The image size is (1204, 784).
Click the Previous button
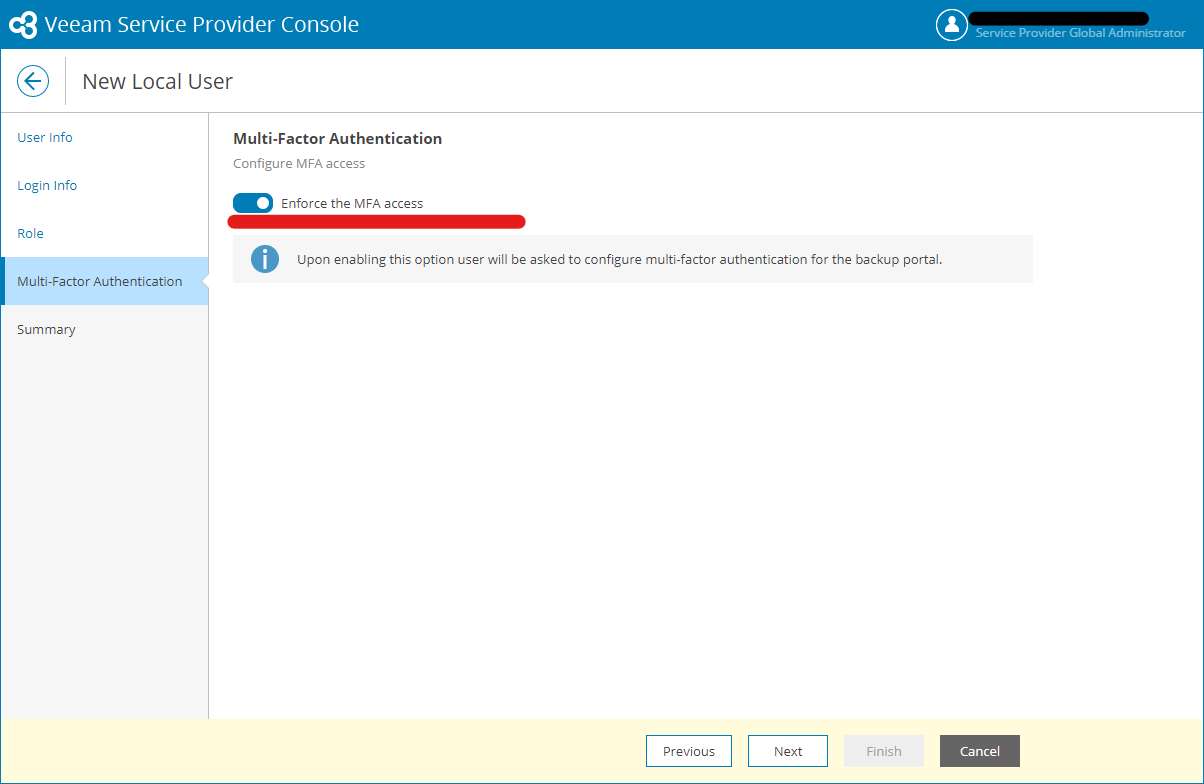tap(689, 751)
